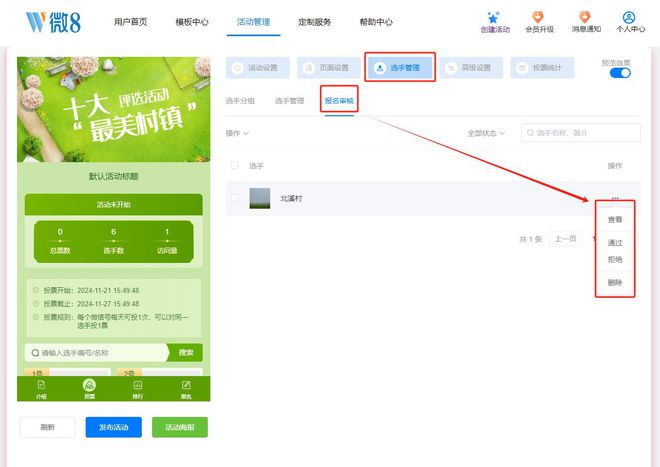The width and height of the screenshot is (660, 467).
Task: Select 活动管理 in top navigation
Action: coord(253,22)
